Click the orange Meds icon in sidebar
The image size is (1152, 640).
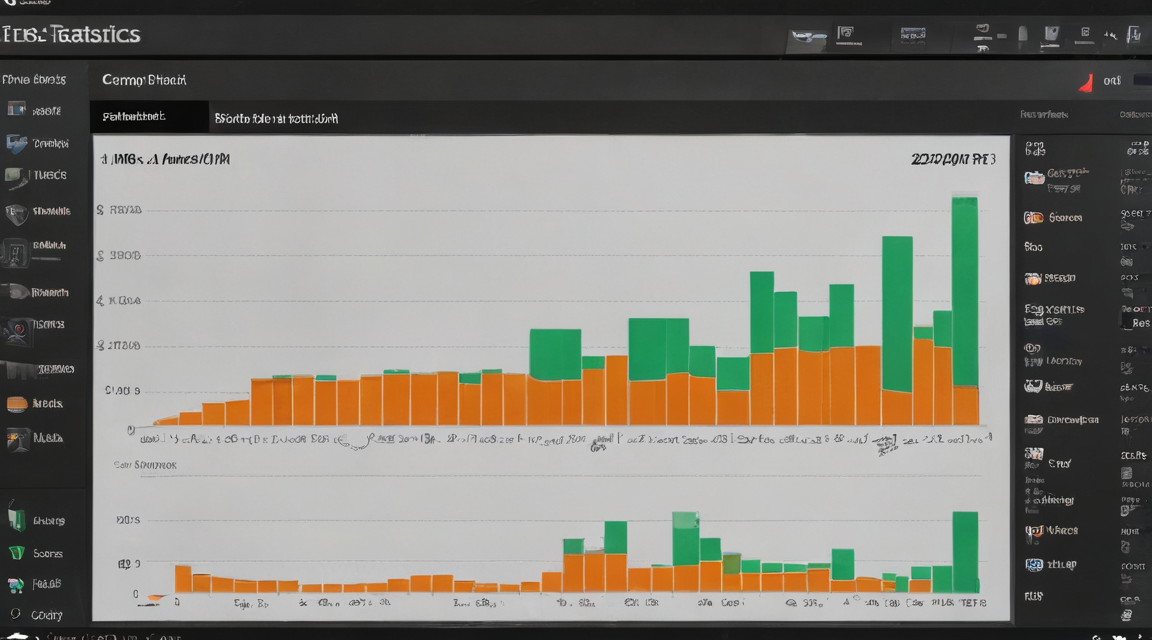tap(16, 403)
